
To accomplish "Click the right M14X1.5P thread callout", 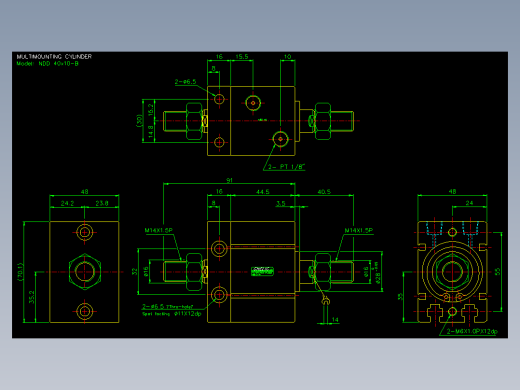I will 359,230.
